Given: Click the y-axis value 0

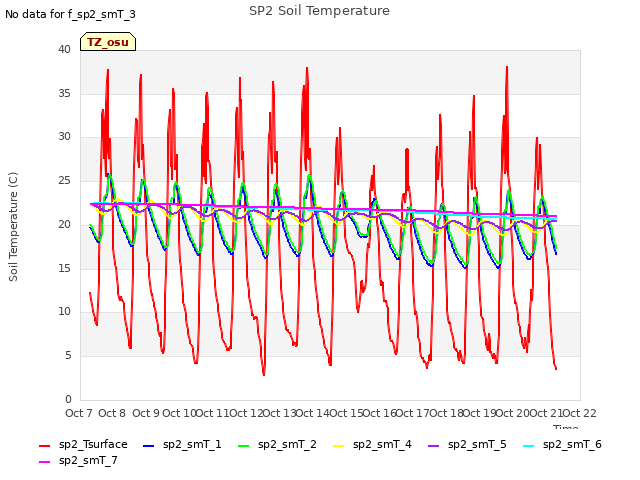Looking at the screenshot, I should point(68,399).
